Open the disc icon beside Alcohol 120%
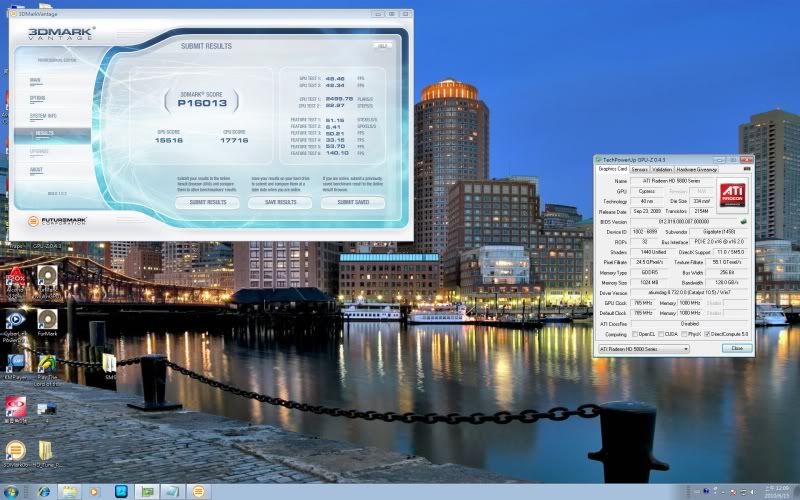This screenshot has width=800, height=500. click(47, 282)
